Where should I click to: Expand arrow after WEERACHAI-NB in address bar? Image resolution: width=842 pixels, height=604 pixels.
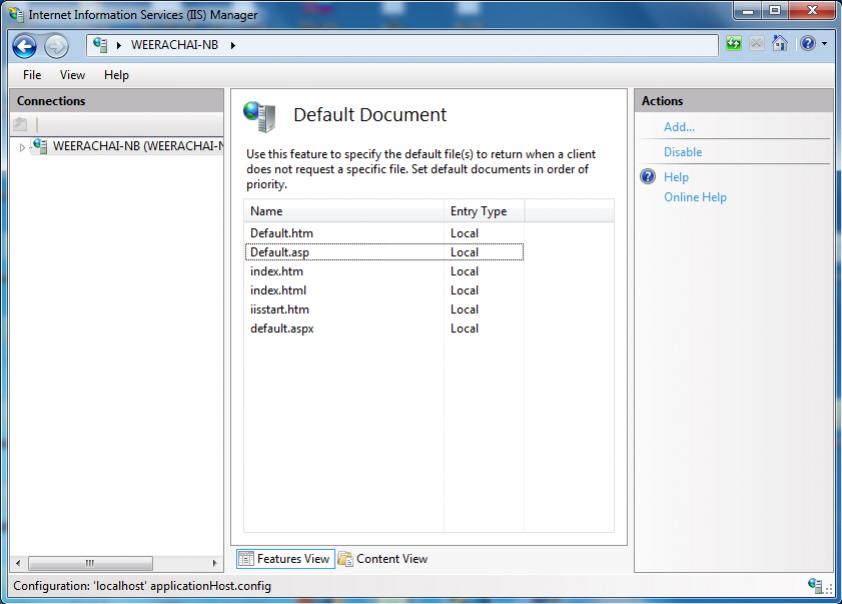point(233,46)
